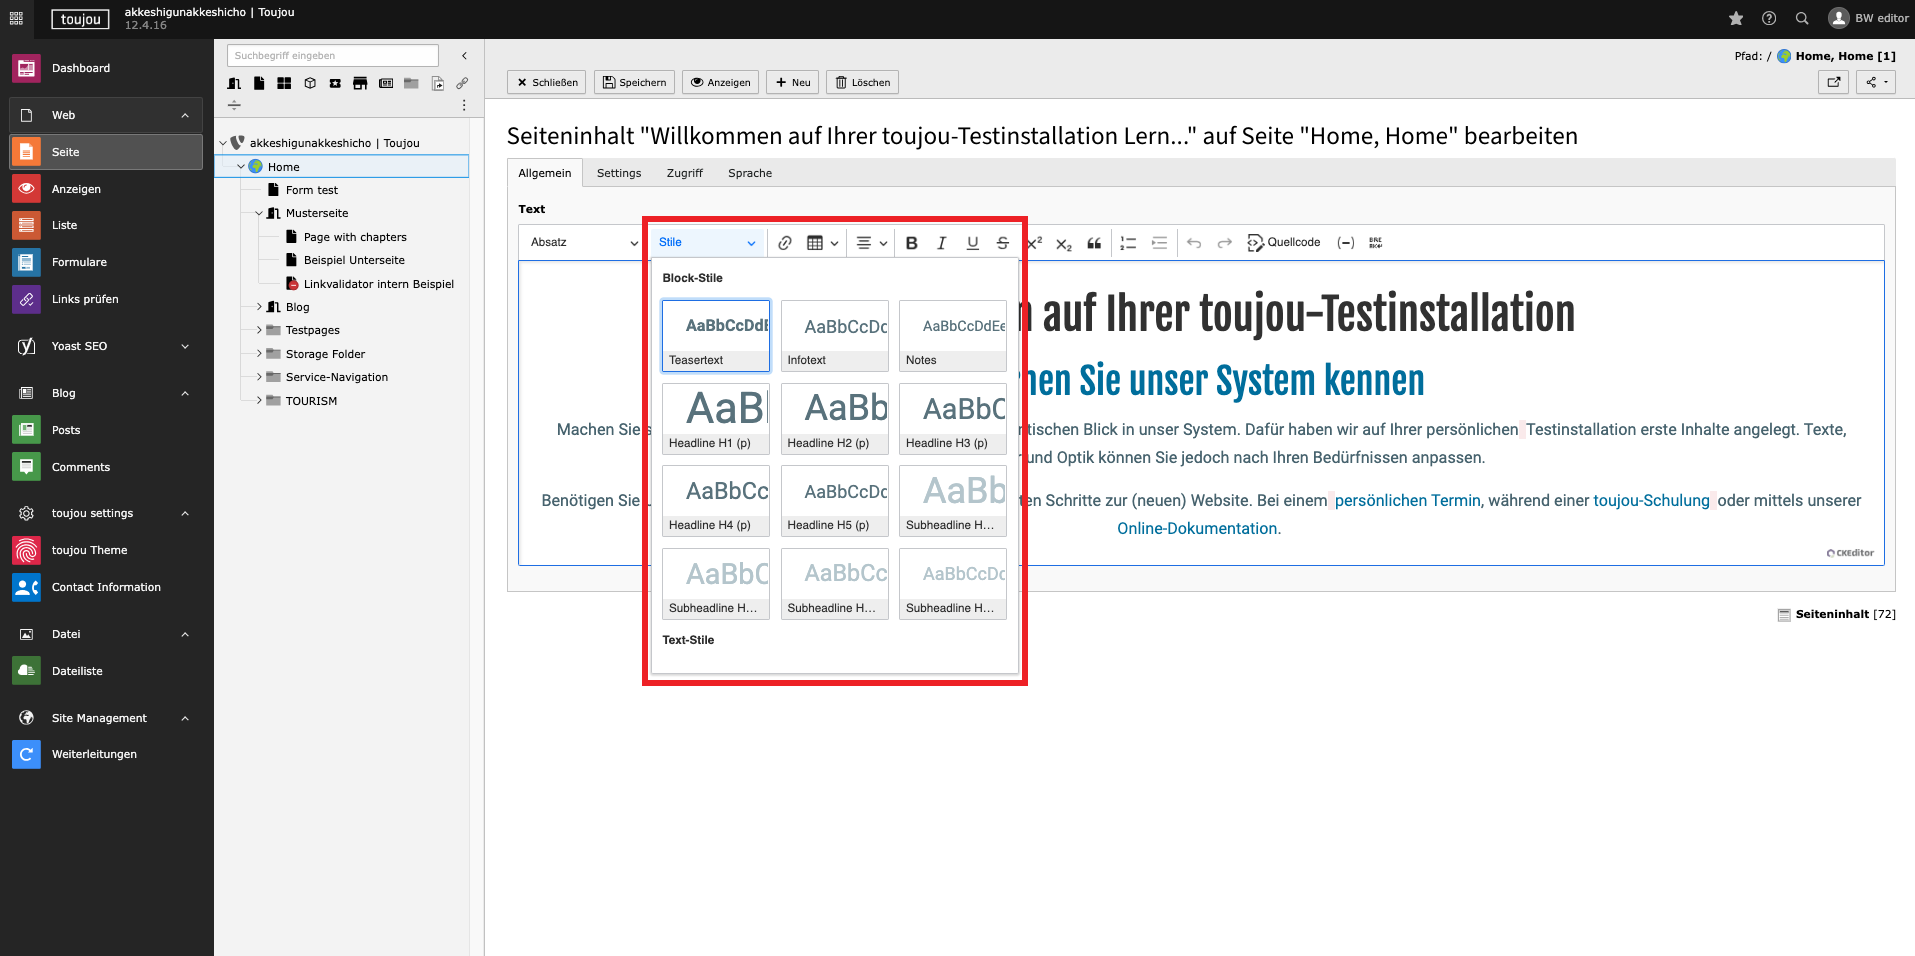
Task: Open the insert table dropdown
Action: coord(822,243)
